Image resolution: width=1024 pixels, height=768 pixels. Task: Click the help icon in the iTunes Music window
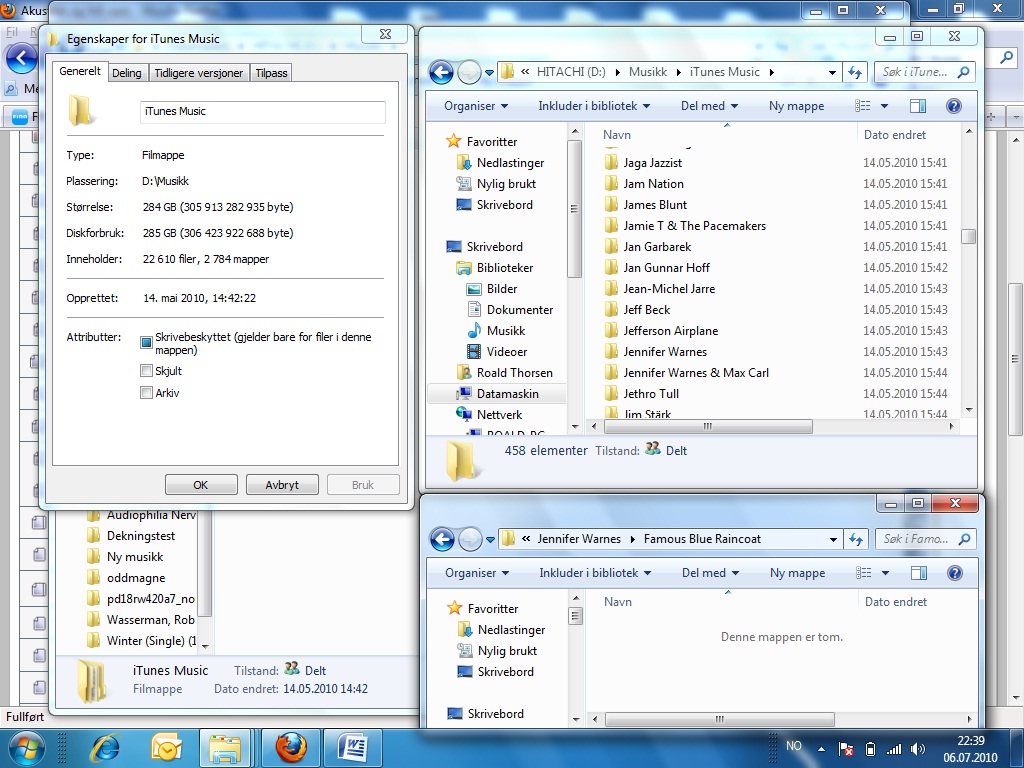tap(953, 106)
